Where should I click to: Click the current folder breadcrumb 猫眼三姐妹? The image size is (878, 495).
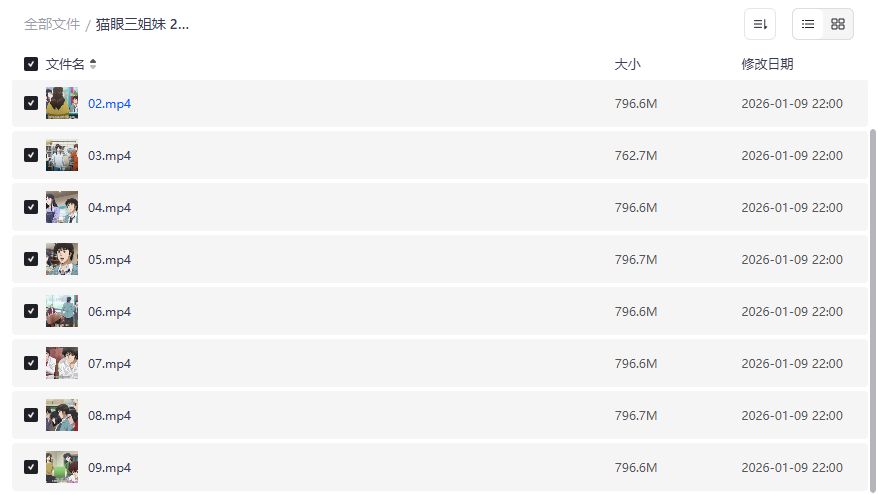click(x=143, y=24)
